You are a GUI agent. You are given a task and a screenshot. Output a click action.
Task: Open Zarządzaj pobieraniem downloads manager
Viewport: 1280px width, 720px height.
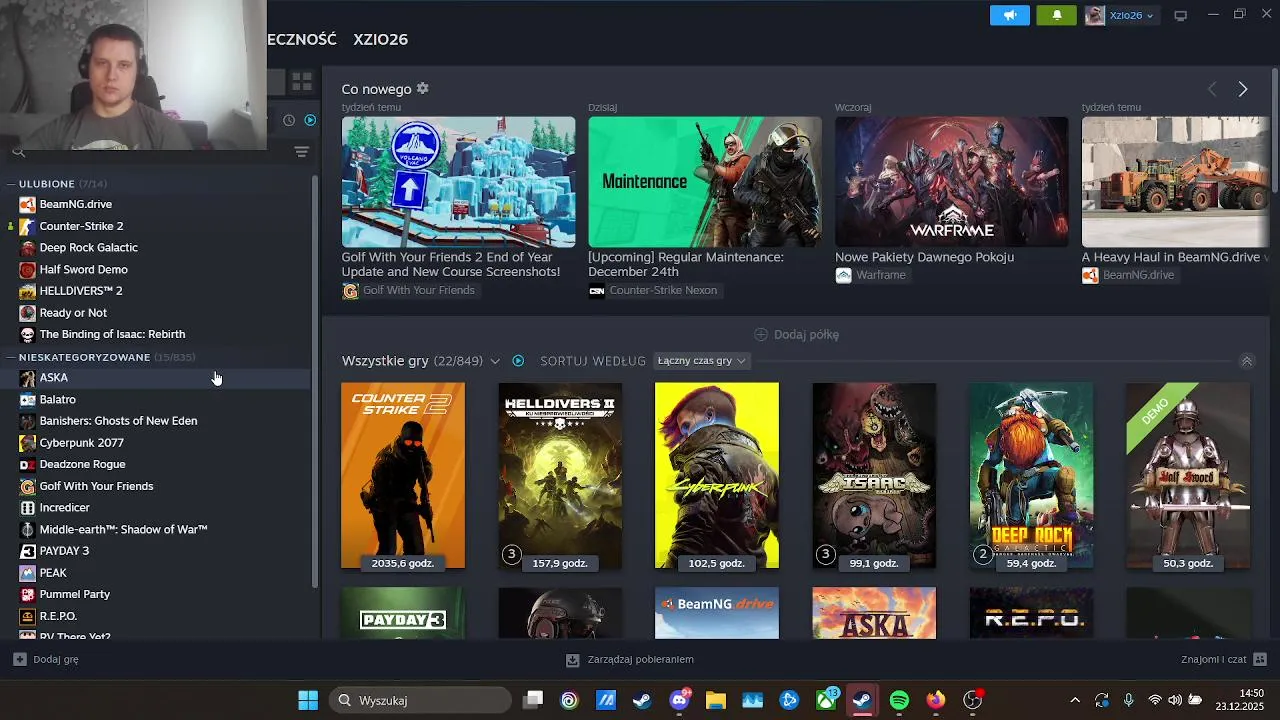coord(630,659)
